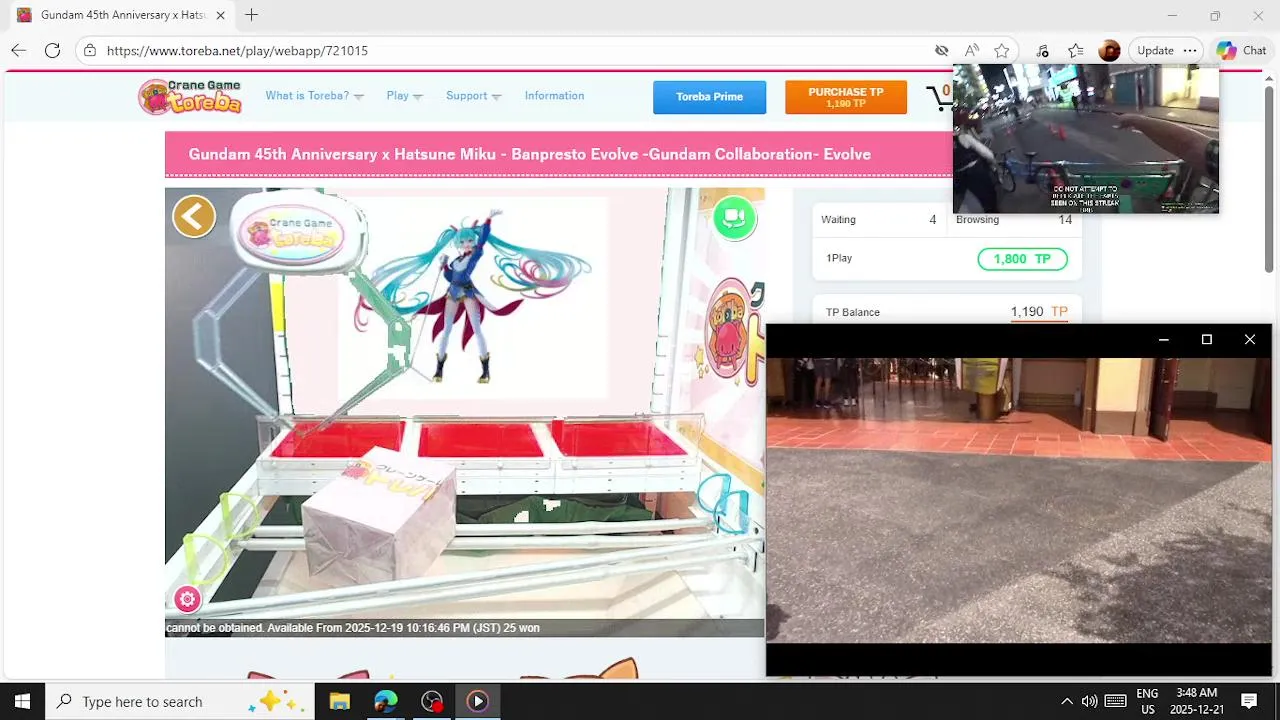The width and height of the screenshot is (1280, 720).
Task: Close the overlay video window
Action: tap(1249, 340)
